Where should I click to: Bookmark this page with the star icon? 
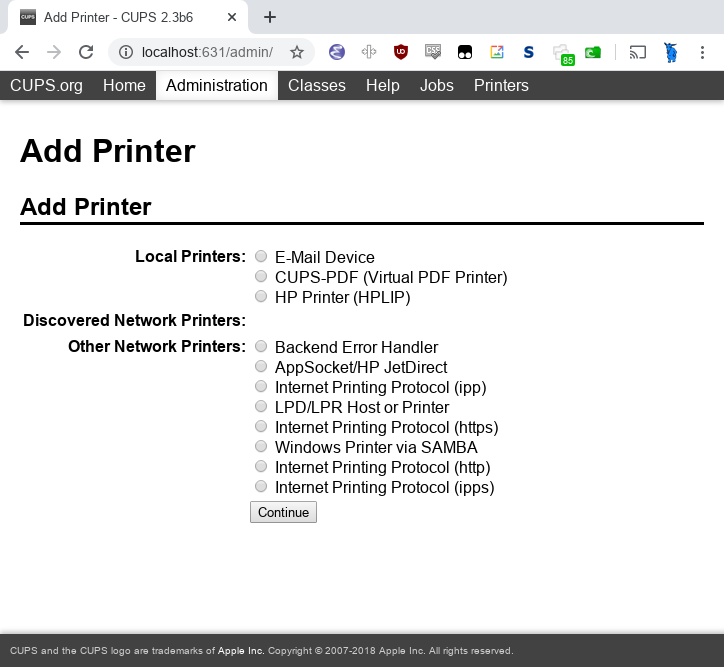click(x=297, y=52)
